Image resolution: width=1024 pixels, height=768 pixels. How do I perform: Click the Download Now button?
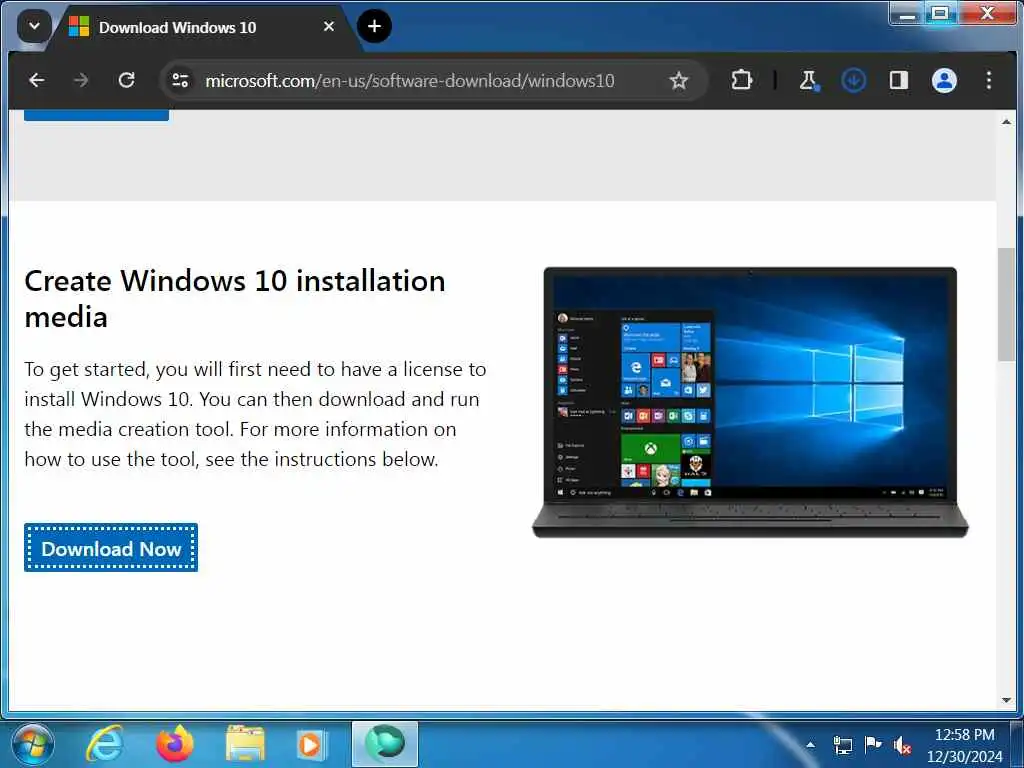(111, 548)
